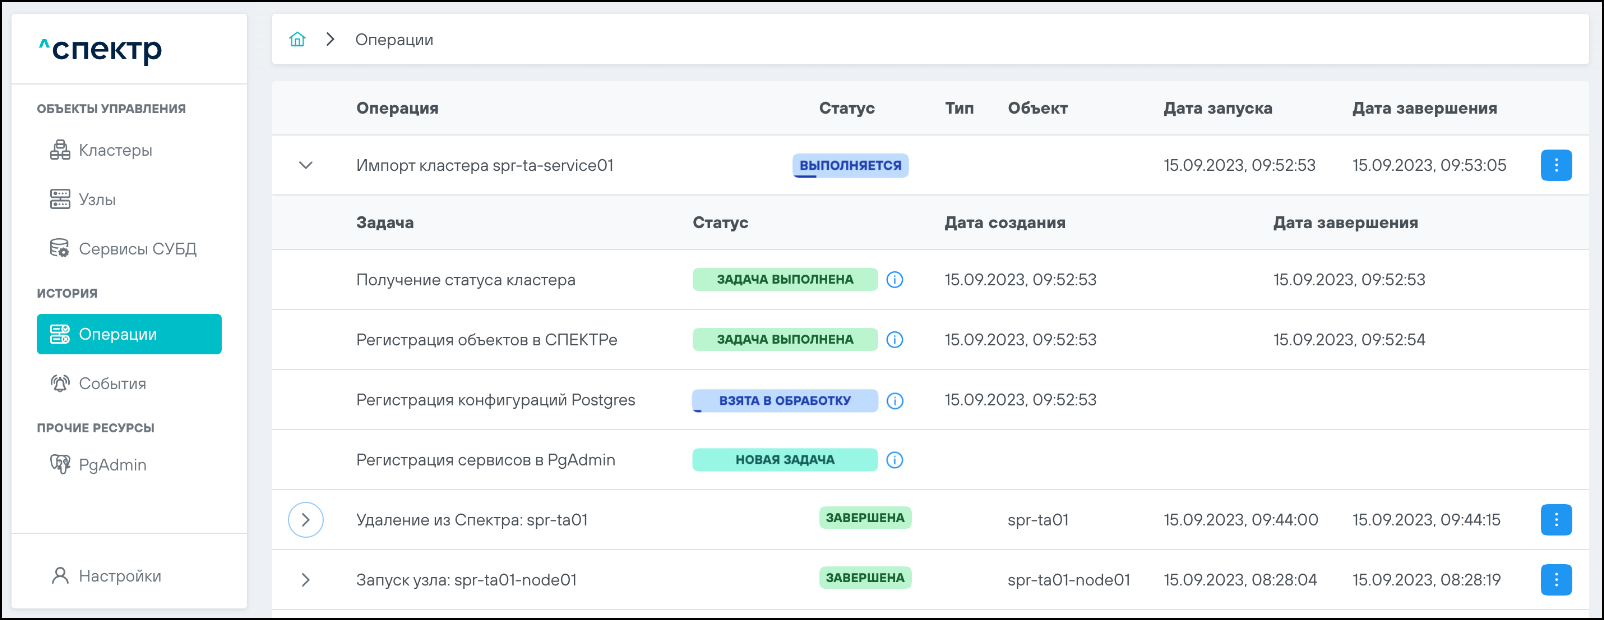Go to Узлы section
The height and width of the screenshot is (620, 1604).
coord(97,200)
